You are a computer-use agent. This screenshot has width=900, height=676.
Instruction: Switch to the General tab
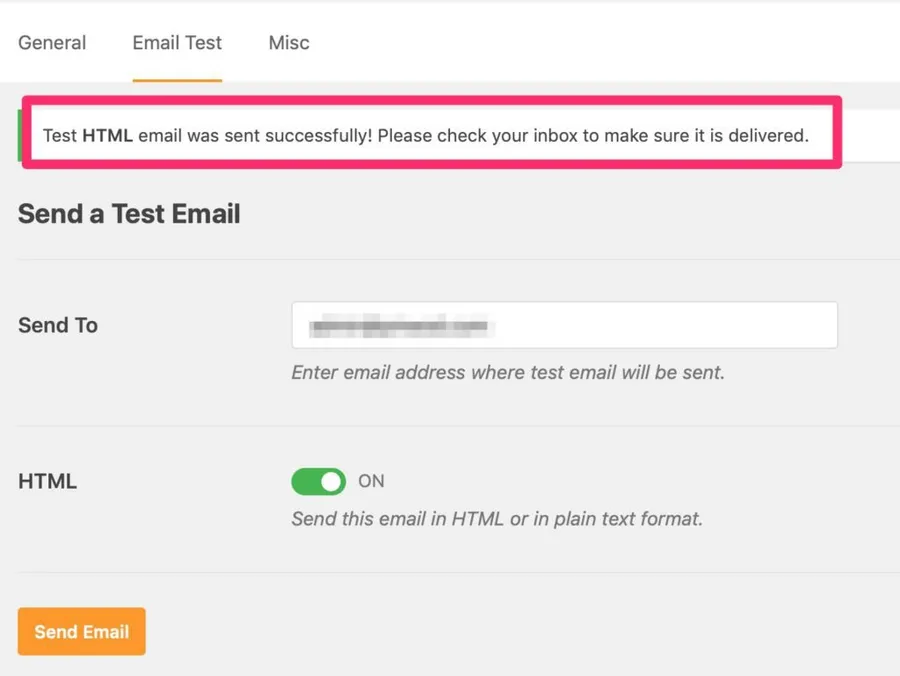pos(52,43)
